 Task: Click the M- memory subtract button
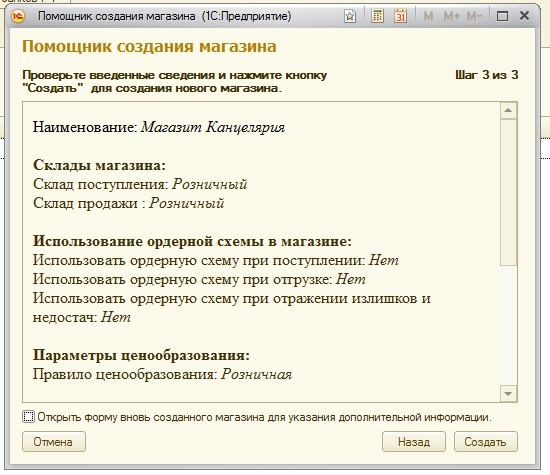[474, 16]
